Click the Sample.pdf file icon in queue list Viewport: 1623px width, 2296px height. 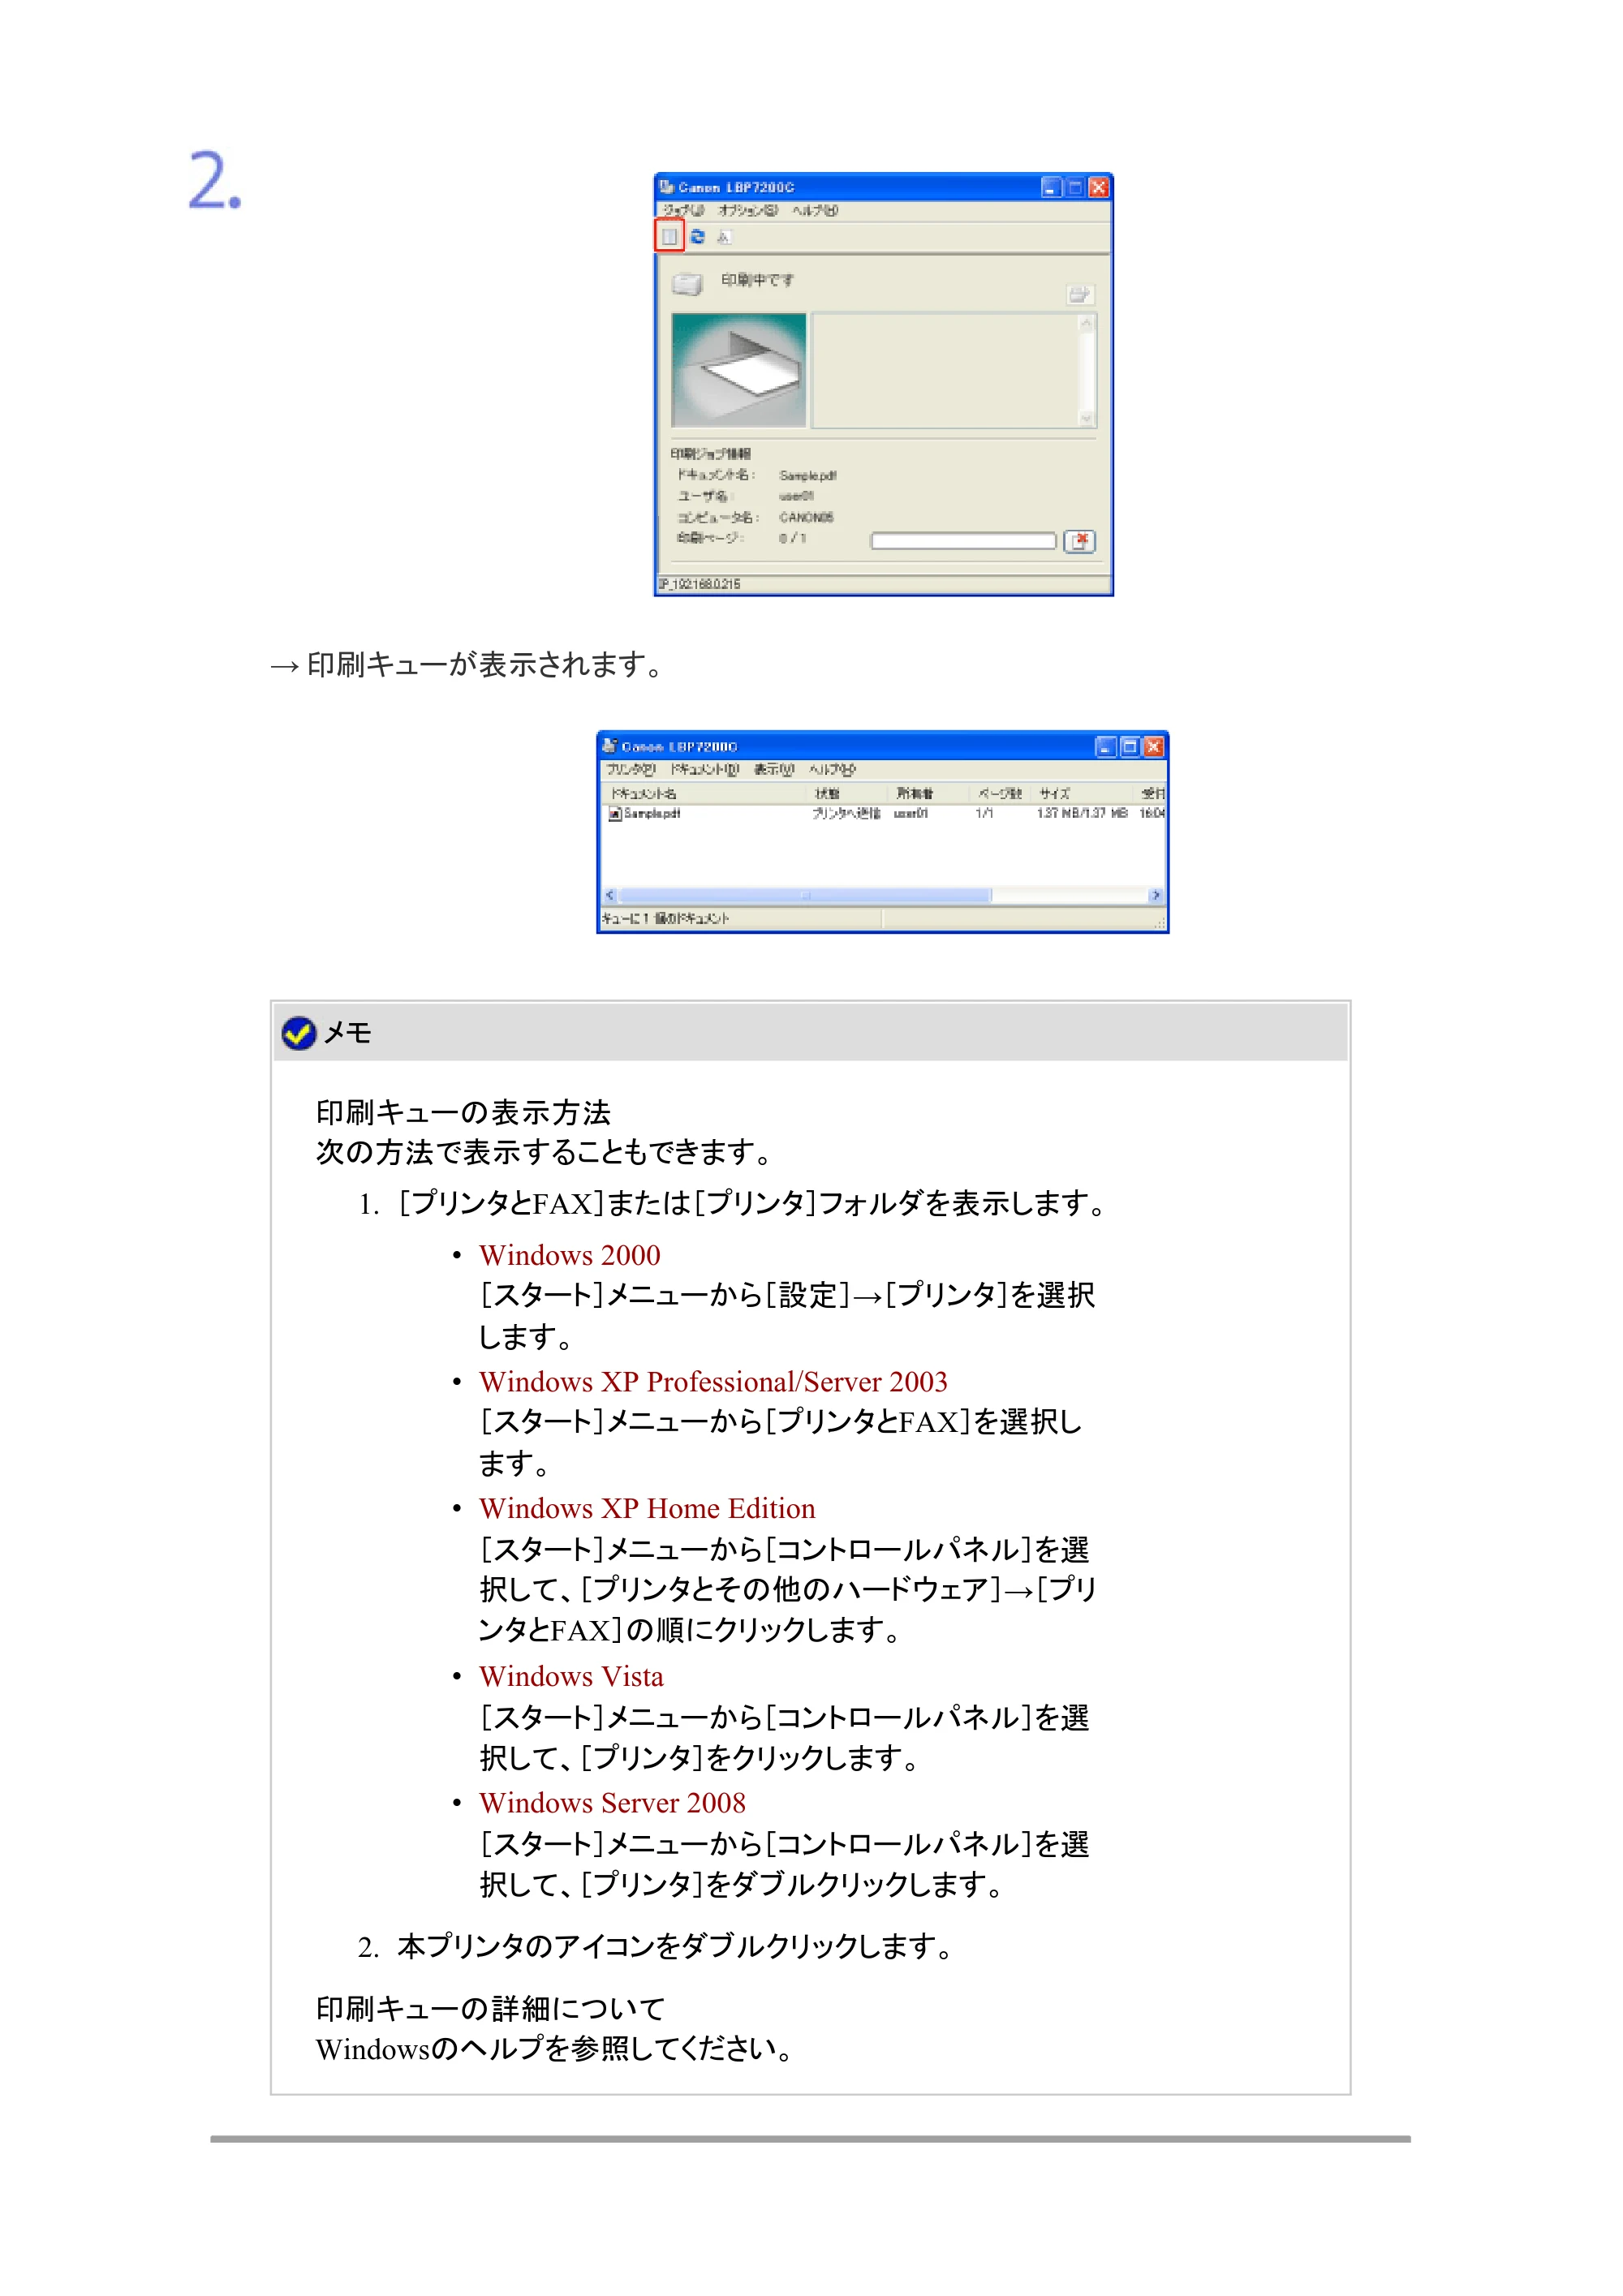pos(615,814)
